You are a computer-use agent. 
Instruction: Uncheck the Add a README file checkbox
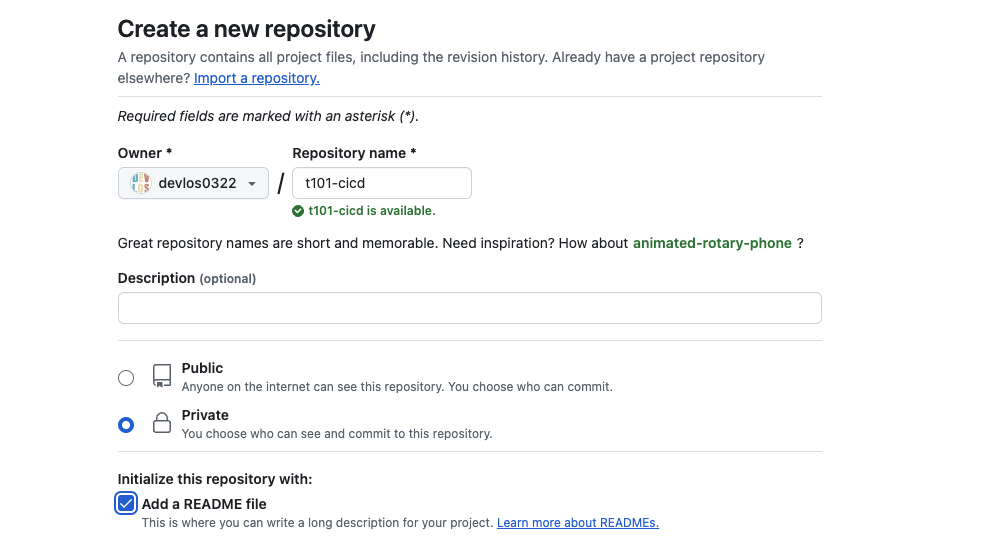pyautogui.click(x=126, y=503)
